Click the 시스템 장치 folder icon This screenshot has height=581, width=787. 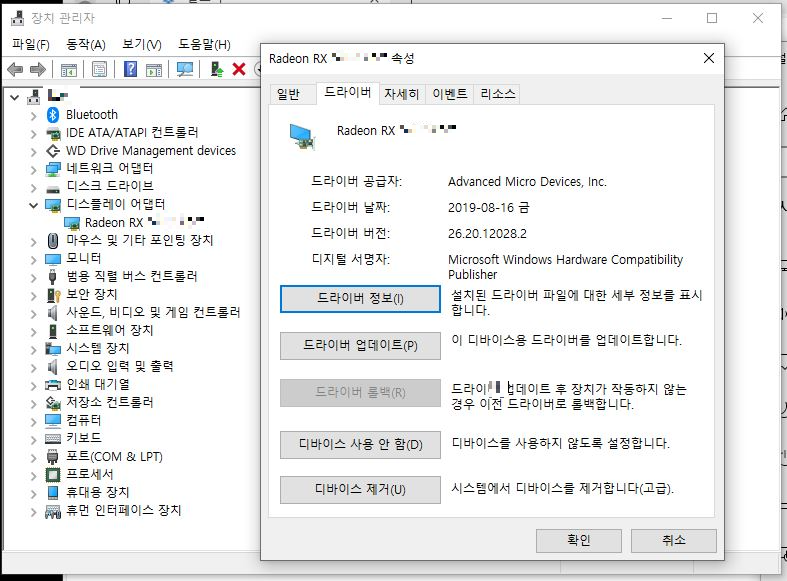click(x=53, y=349)
